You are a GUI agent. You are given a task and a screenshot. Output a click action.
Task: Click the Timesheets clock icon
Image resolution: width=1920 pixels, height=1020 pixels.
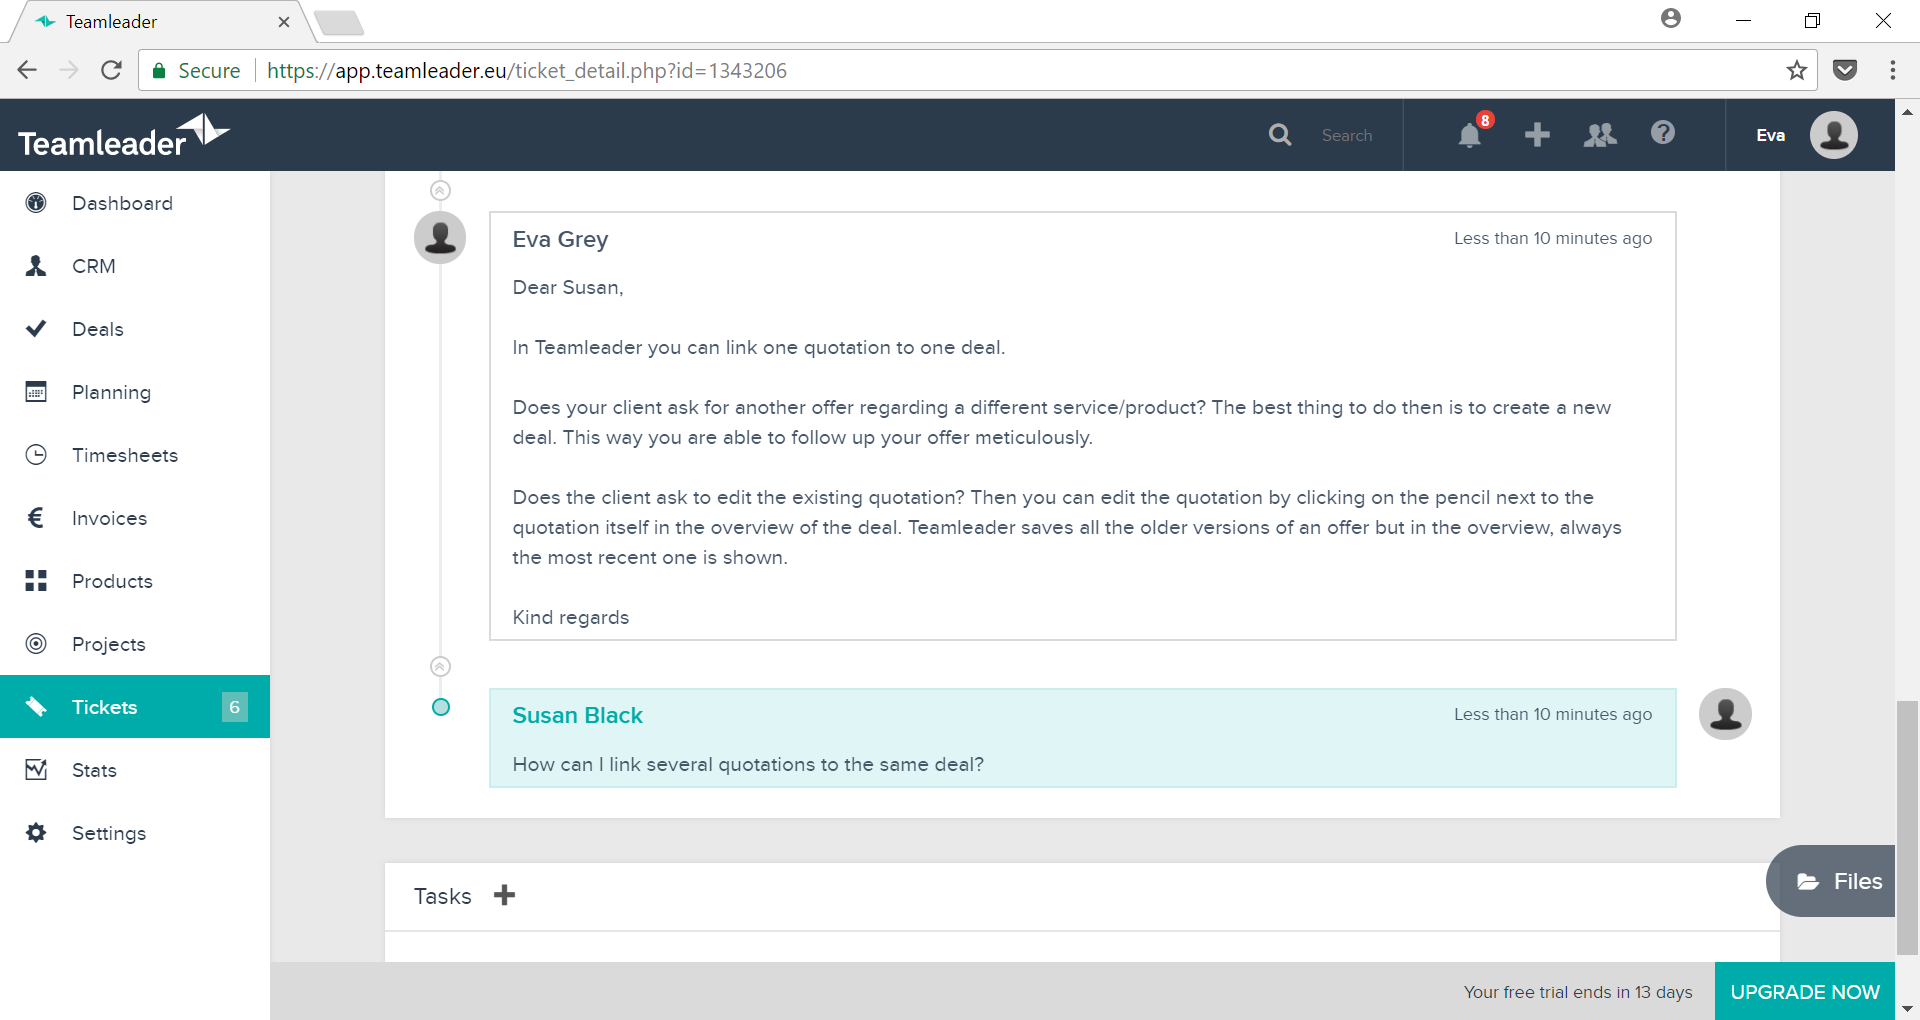36,455
